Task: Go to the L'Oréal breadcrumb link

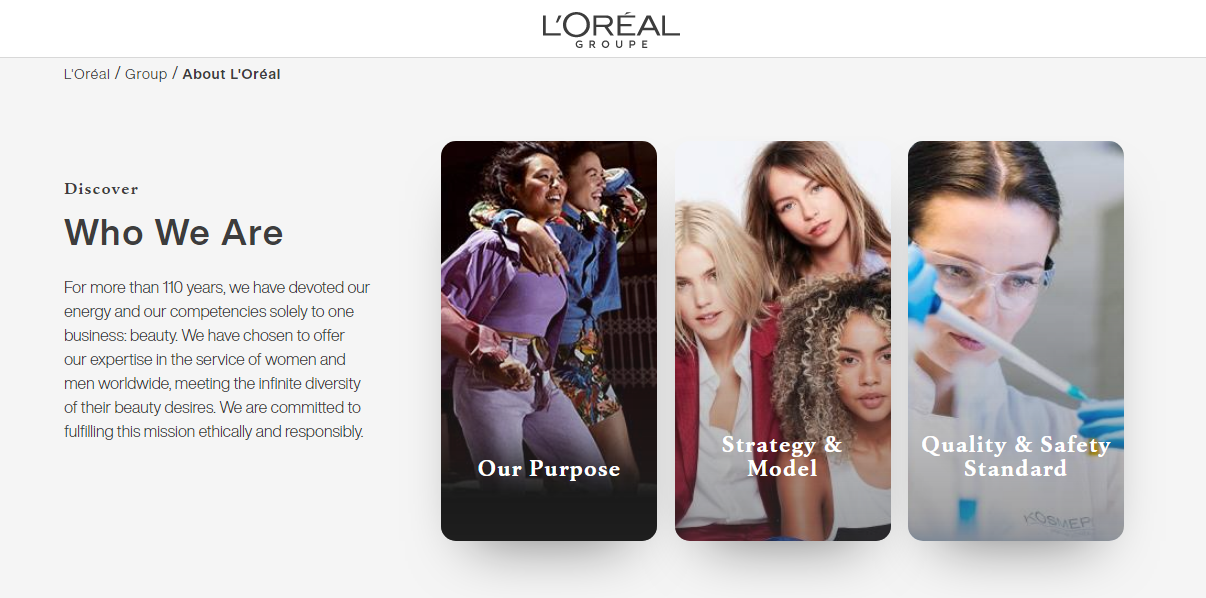Action: (x=87, y=74)
